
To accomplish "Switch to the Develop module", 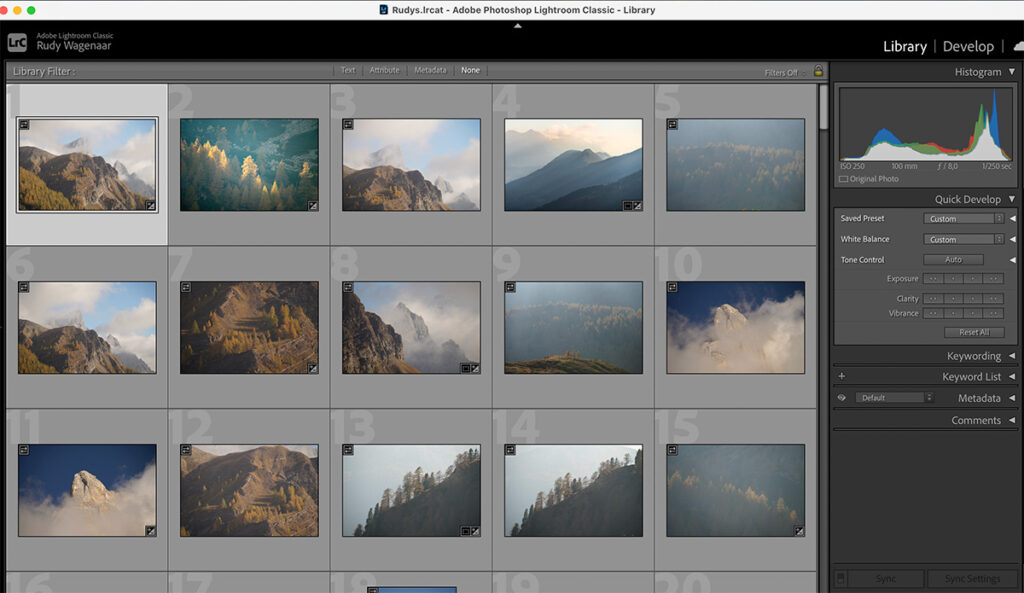I will [968, 46].
